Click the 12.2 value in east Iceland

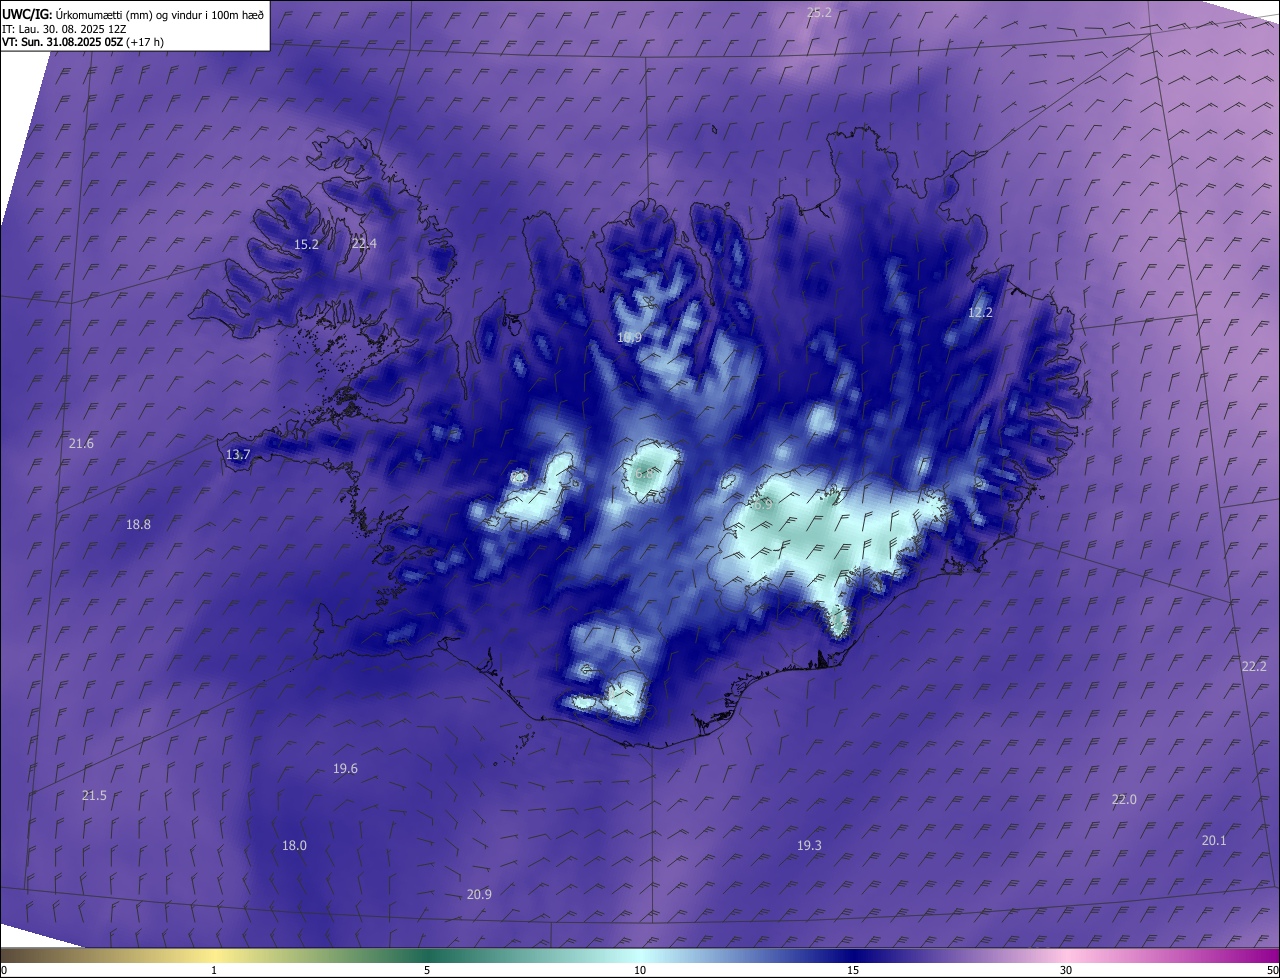[x=980, y=312]
